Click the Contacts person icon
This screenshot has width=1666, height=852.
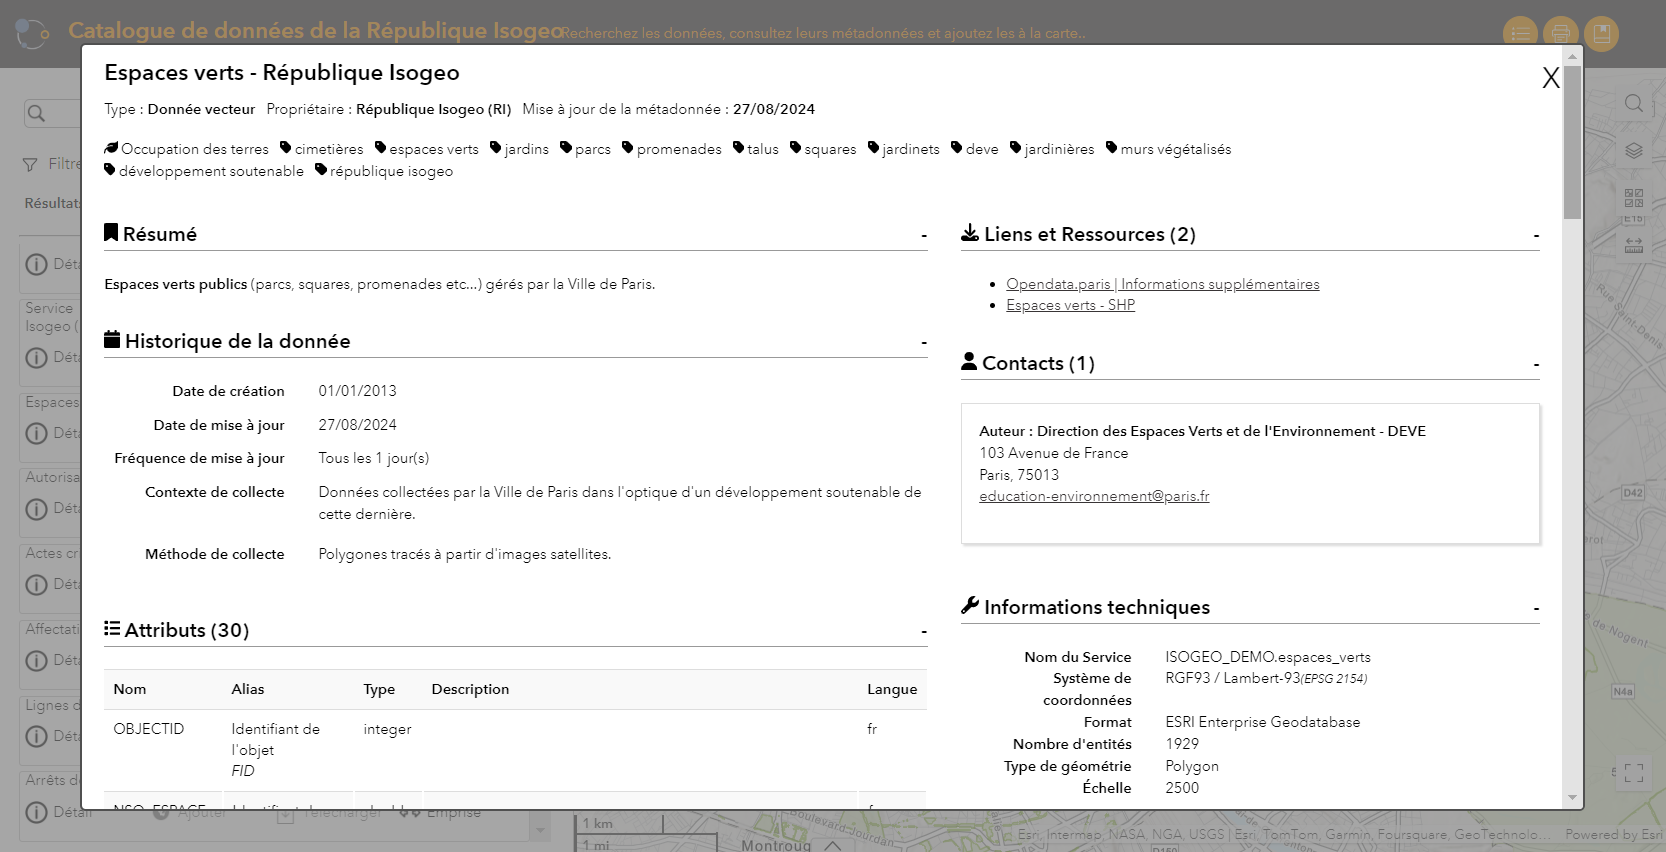tap(969, 361)
